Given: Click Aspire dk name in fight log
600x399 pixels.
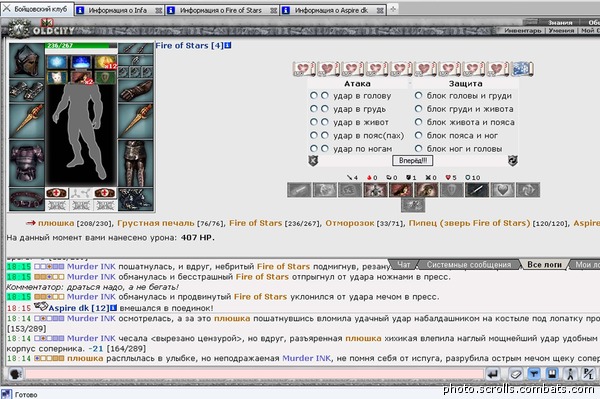Looking at the screenshot, I should click(68, 308).
